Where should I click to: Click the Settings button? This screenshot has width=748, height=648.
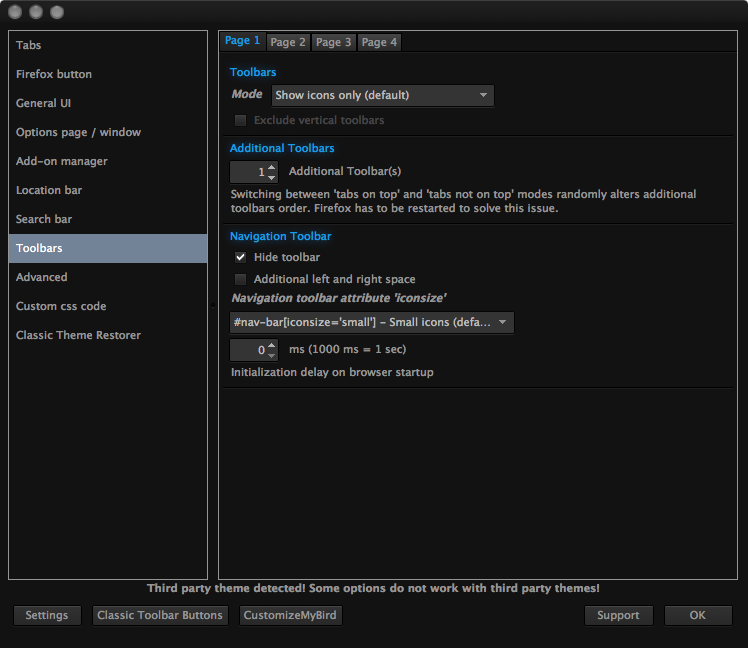47,616
